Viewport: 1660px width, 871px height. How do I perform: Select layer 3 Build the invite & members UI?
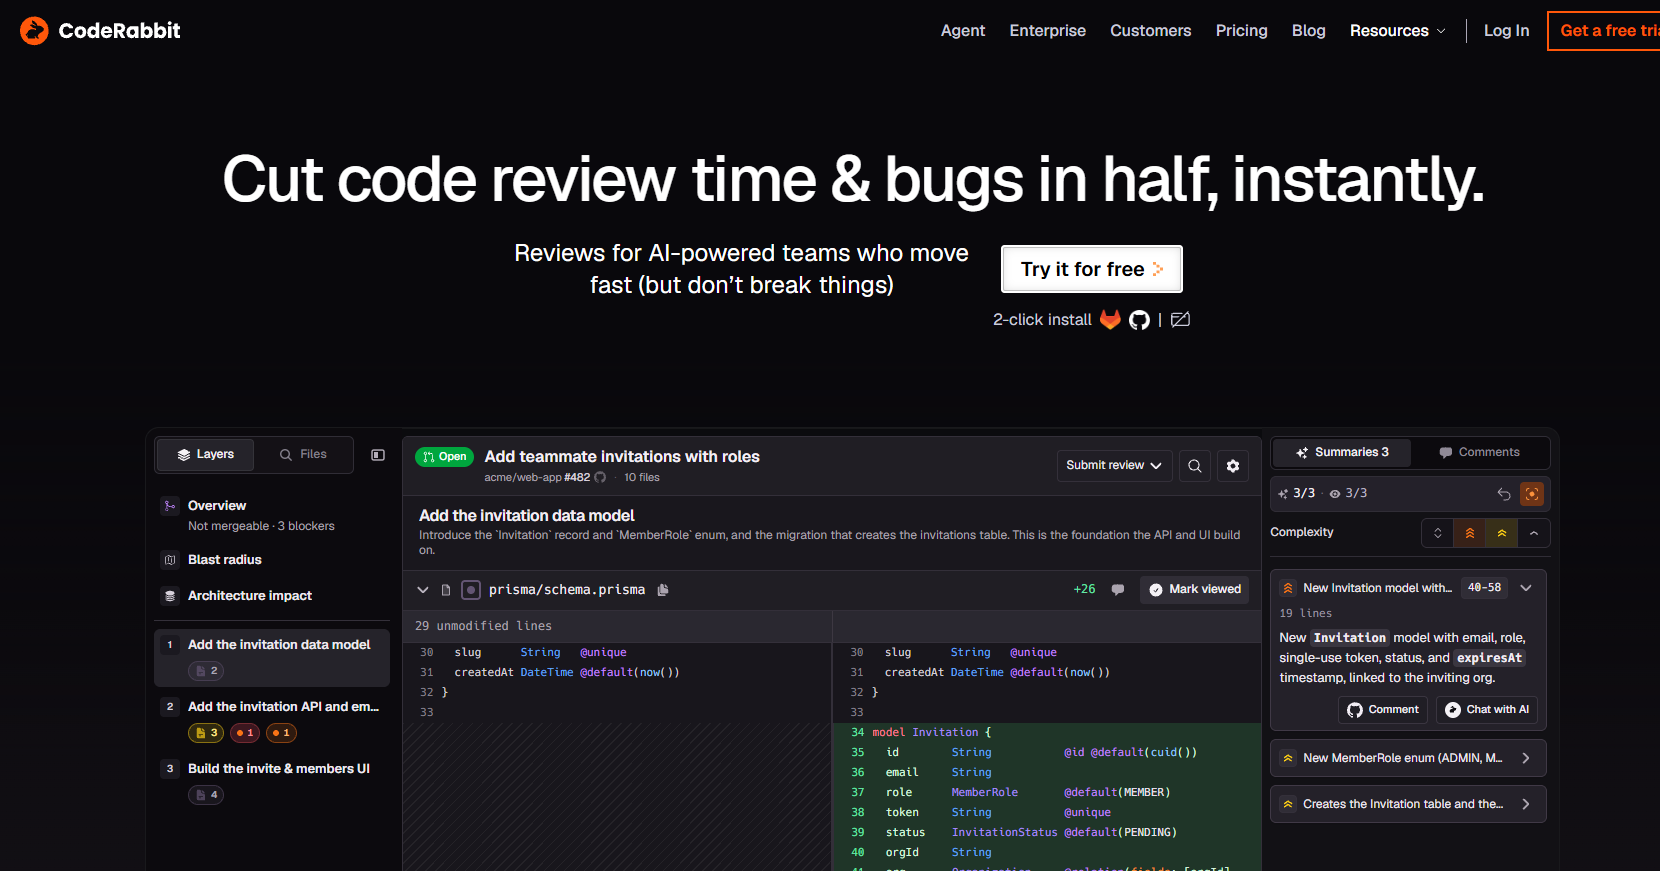tap(272, 781)
